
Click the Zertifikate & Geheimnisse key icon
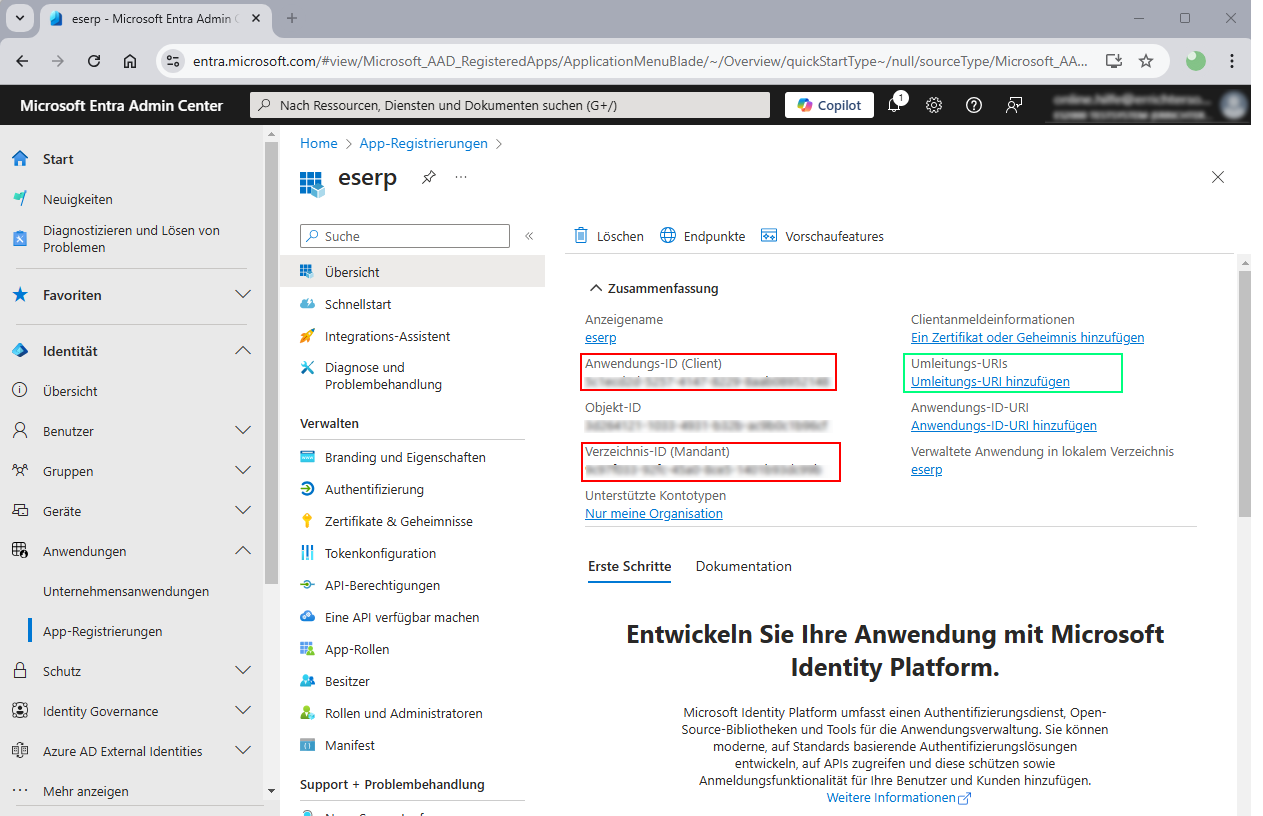(x=308, y=521)
